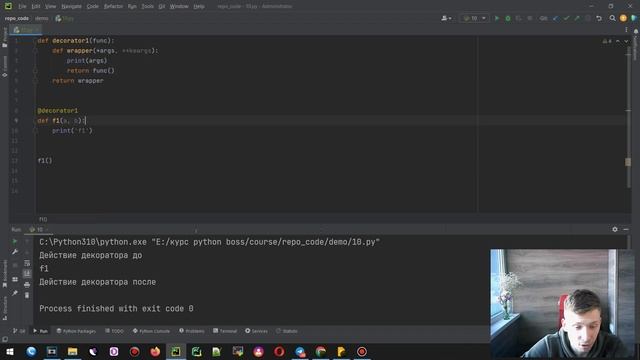Open the Structure sidebar tool button
Image resolution: width=640 pixels, height=360 pixels.
4,308
